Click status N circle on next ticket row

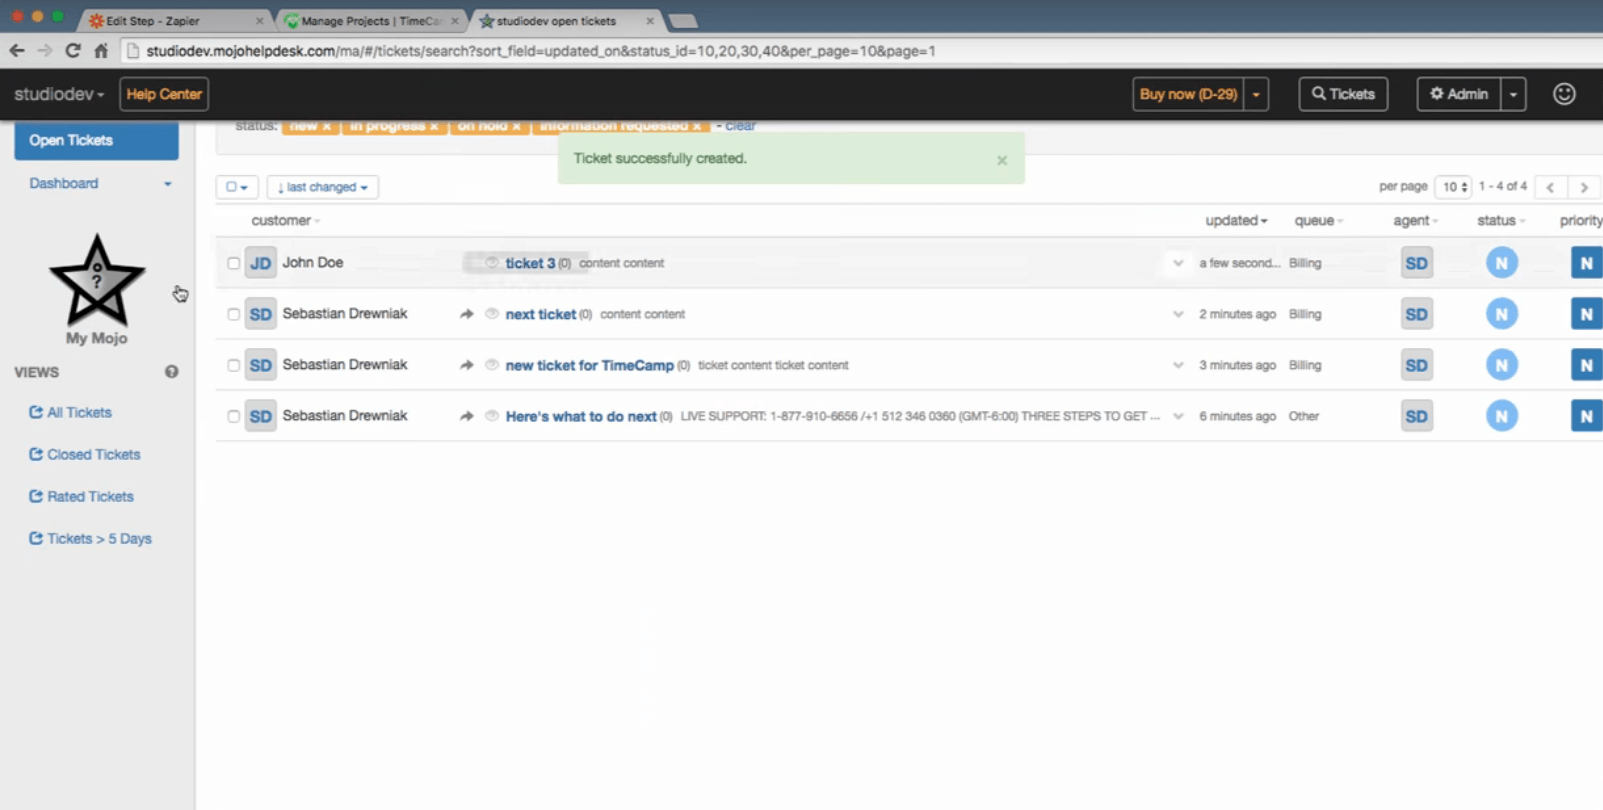click(x=1501, y=314)
